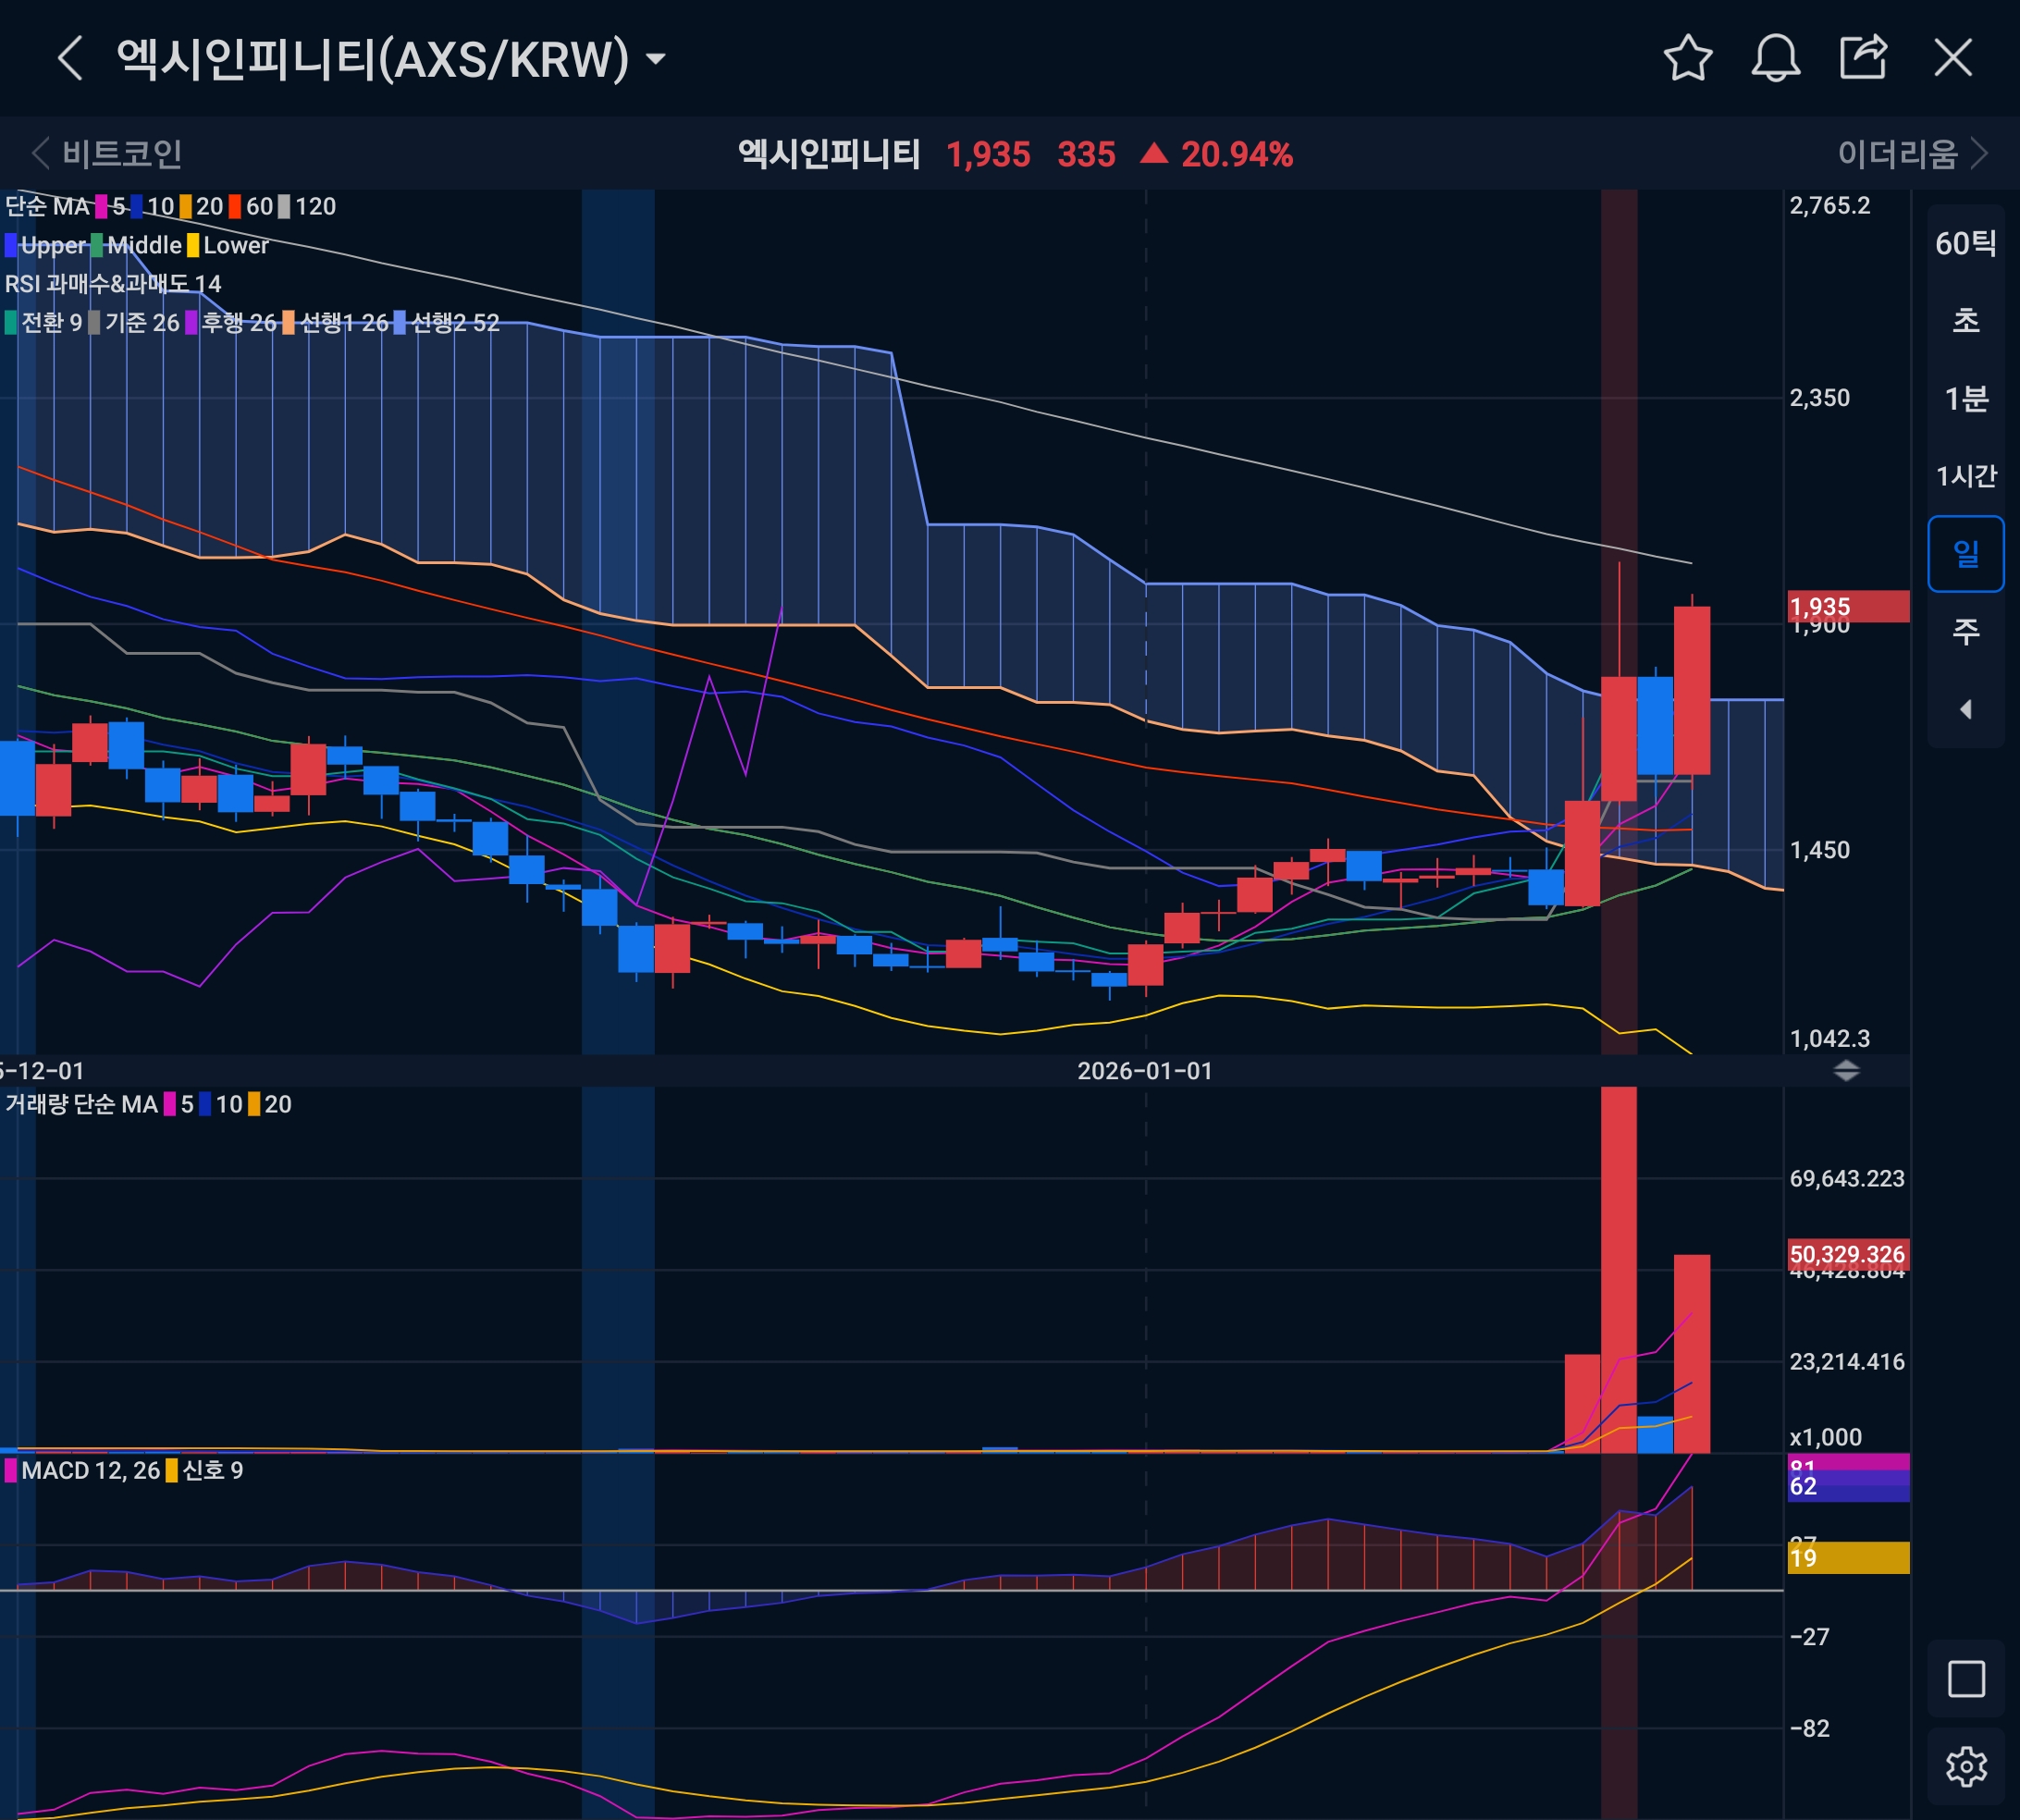Image resolution: width=2020 pixels, height=1820 pixels.
Task: Select the 초 (seconds) timeframe
Action: (x=1966, y=321)
